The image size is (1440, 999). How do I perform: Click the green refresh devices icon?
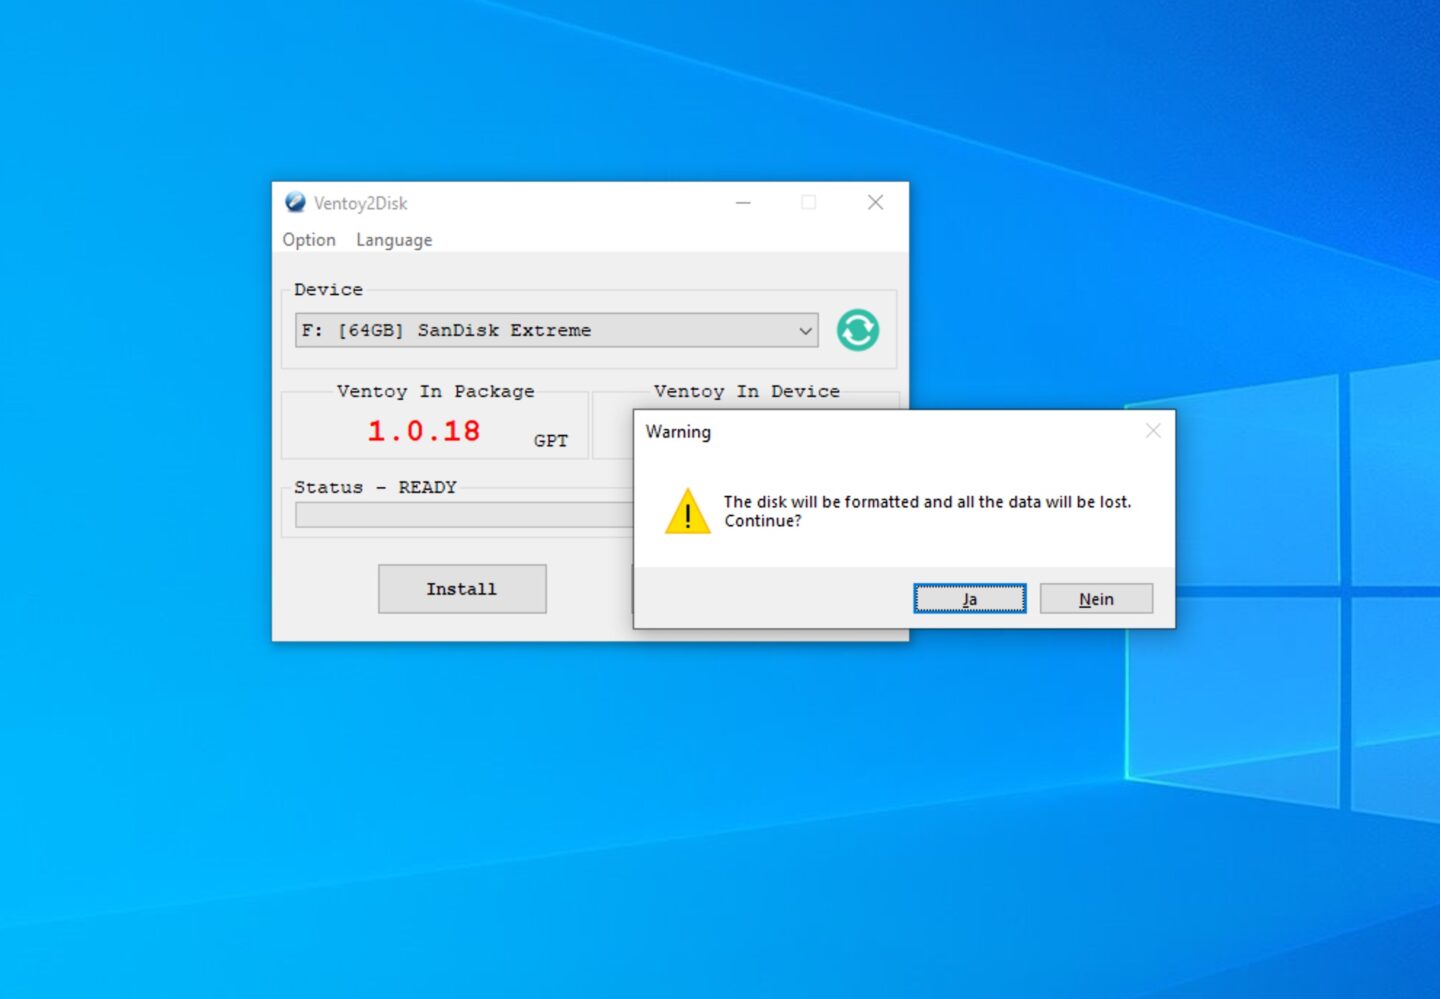coord(857,330)
